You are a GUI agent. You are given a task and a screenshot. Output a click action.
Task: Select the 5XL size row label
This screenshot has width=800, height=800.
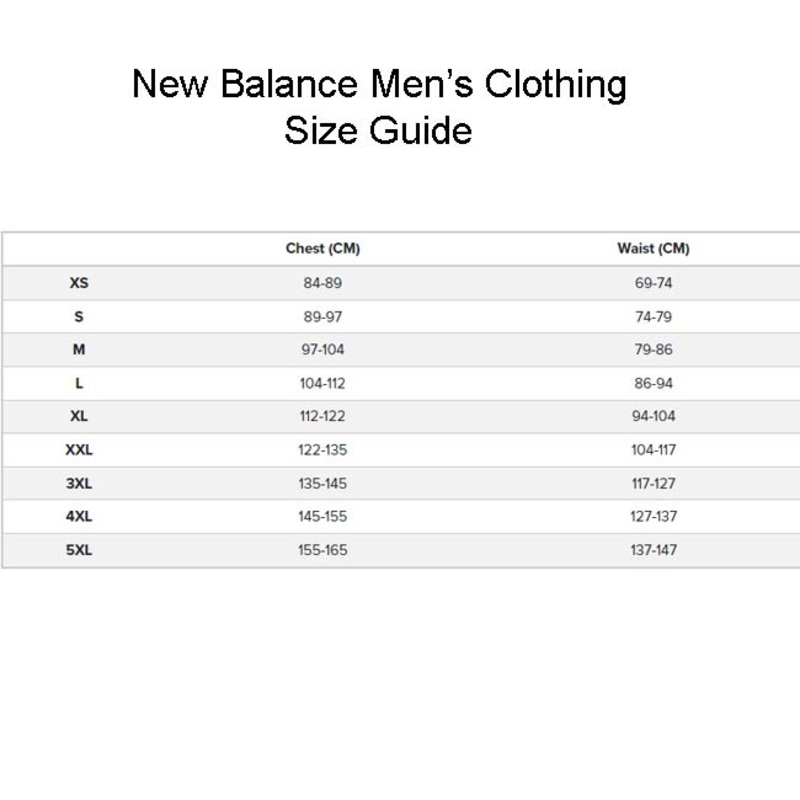point(79,550)
